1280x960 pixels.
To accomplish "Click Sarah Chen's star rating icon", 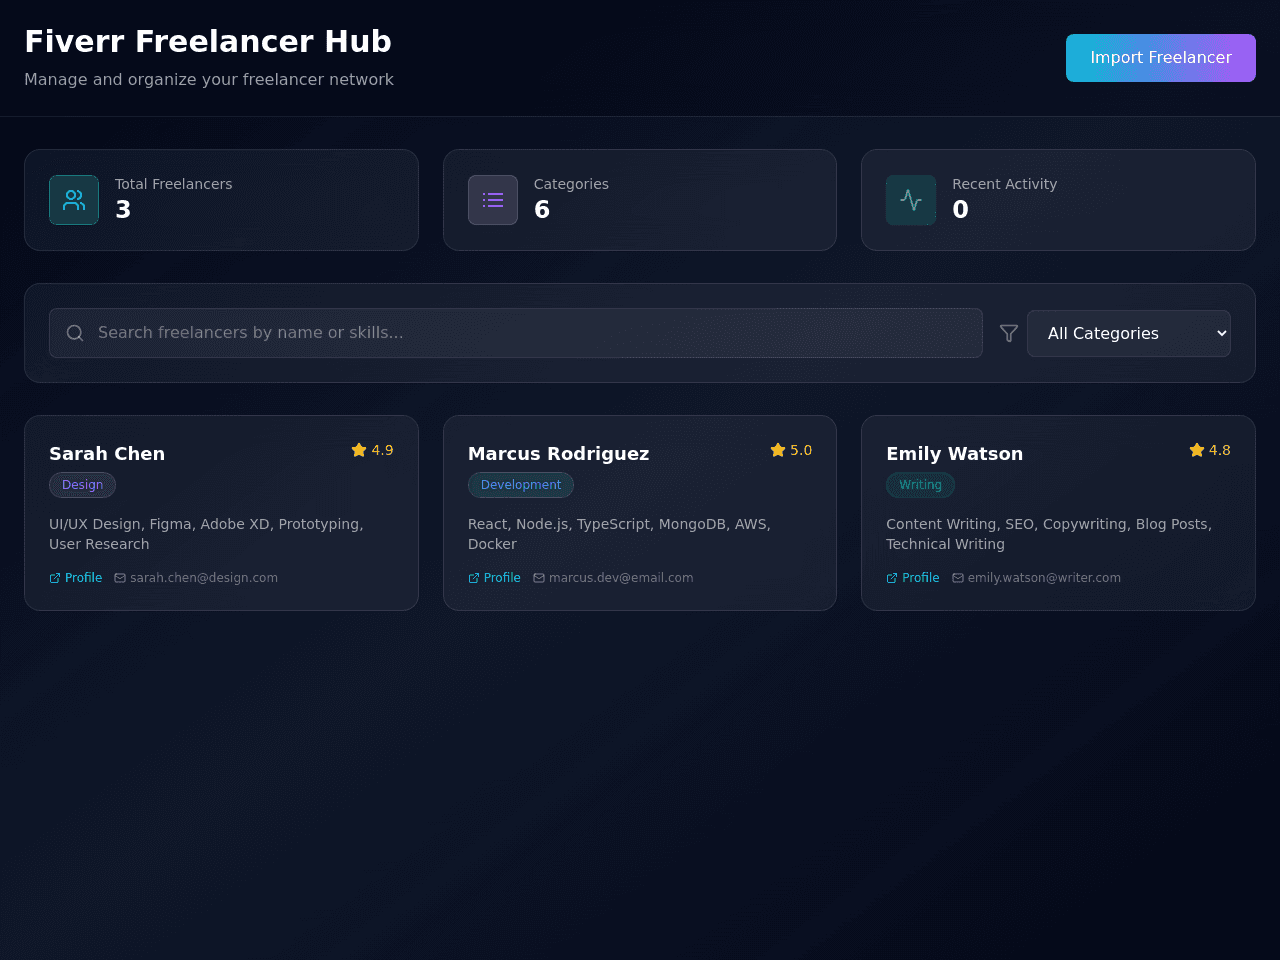I will [x=359, y=450].
